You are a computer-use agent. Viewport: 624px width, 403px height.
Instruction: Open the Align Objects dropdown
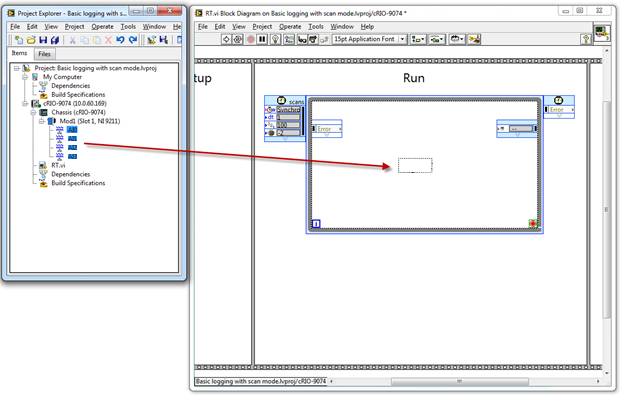tap(420, 40)
